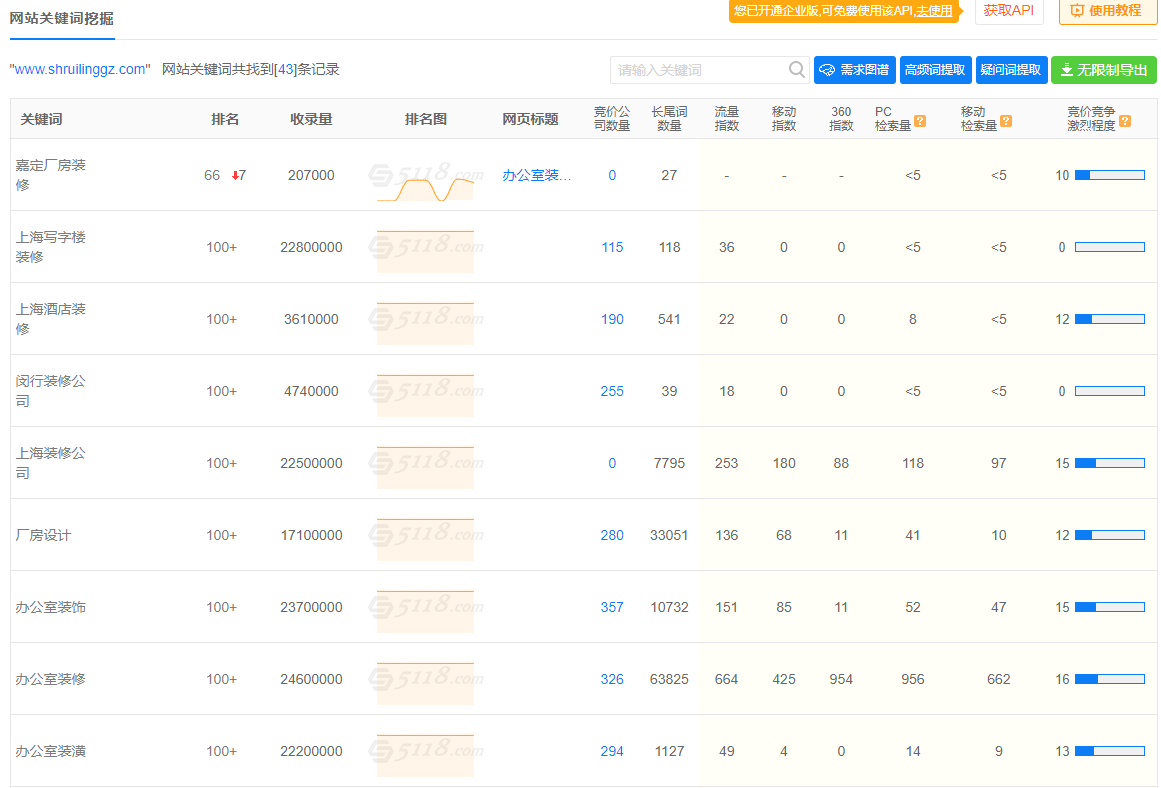Click the 需求图谱 button
The width and height of the screenshot is (1161, 788).
pos(854,70)
